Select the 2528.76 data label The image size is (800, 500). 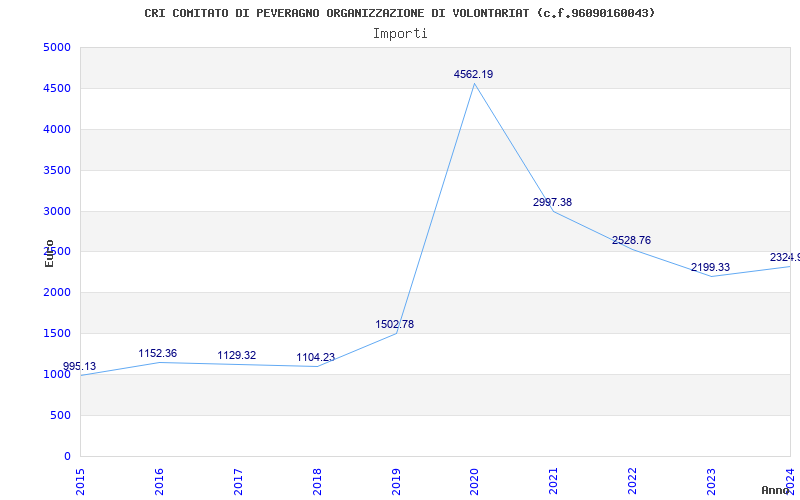coord(632,240)
